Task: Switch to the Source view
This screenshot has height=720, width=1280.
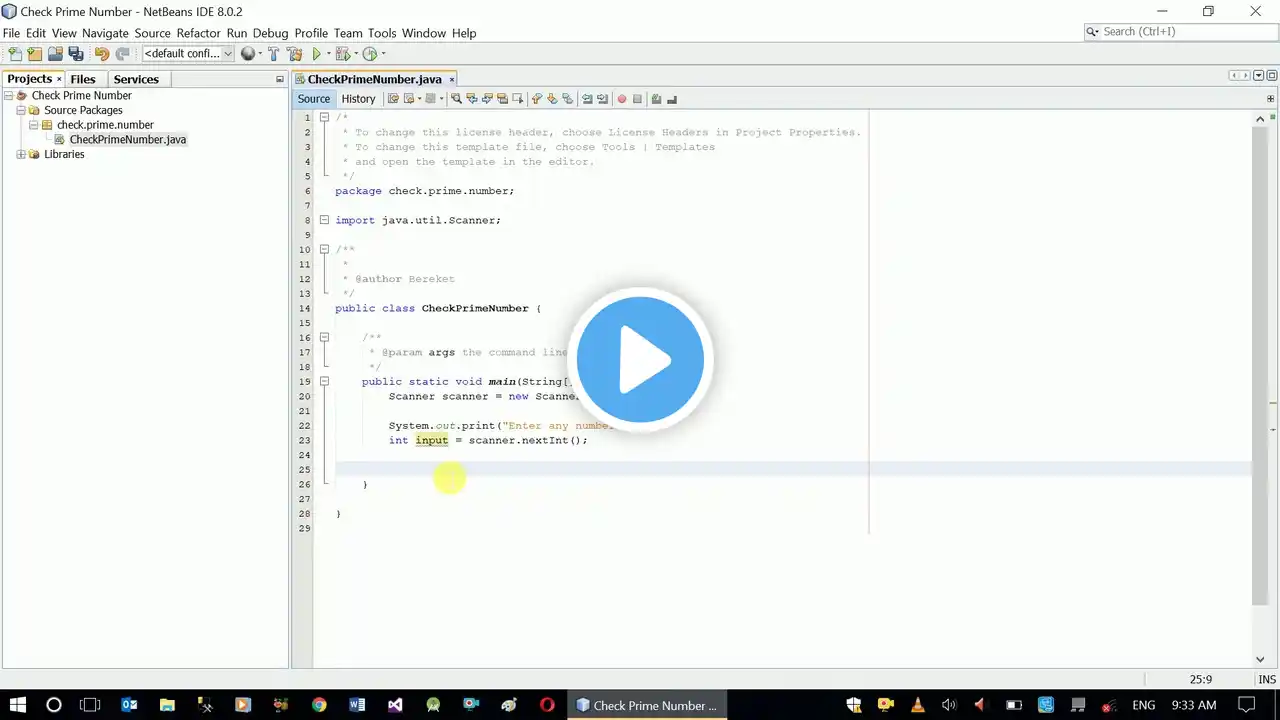Action: point(314,99)
